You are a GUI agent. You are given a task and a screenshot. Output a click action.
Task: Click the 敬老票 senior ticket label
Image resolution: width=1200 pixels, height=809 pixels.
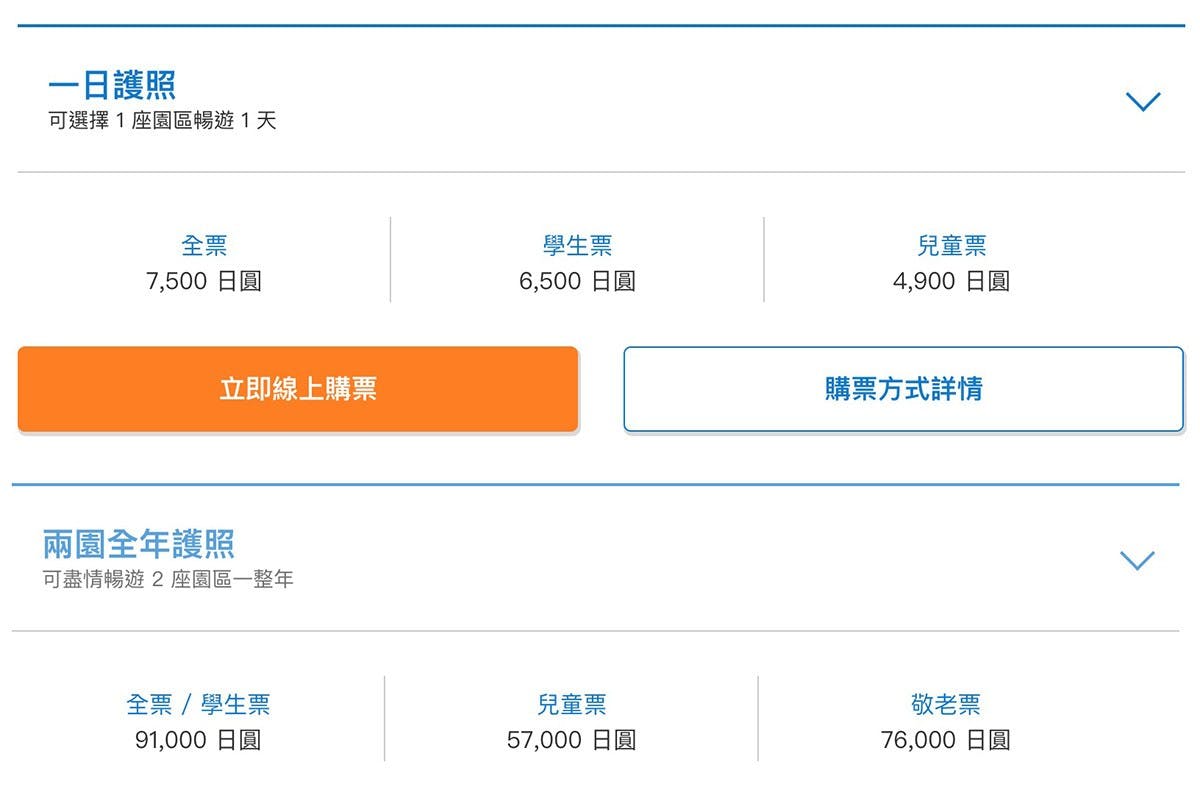[945, 704]
